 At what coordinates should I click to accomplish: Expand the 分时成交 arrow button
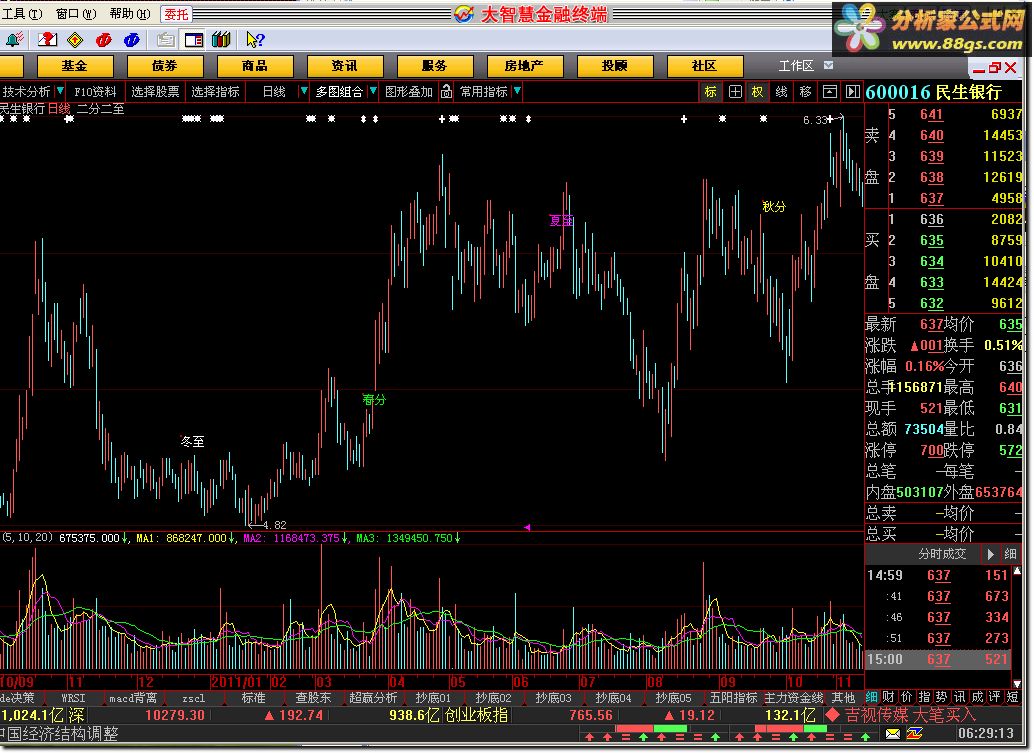(x=990, y=554)
